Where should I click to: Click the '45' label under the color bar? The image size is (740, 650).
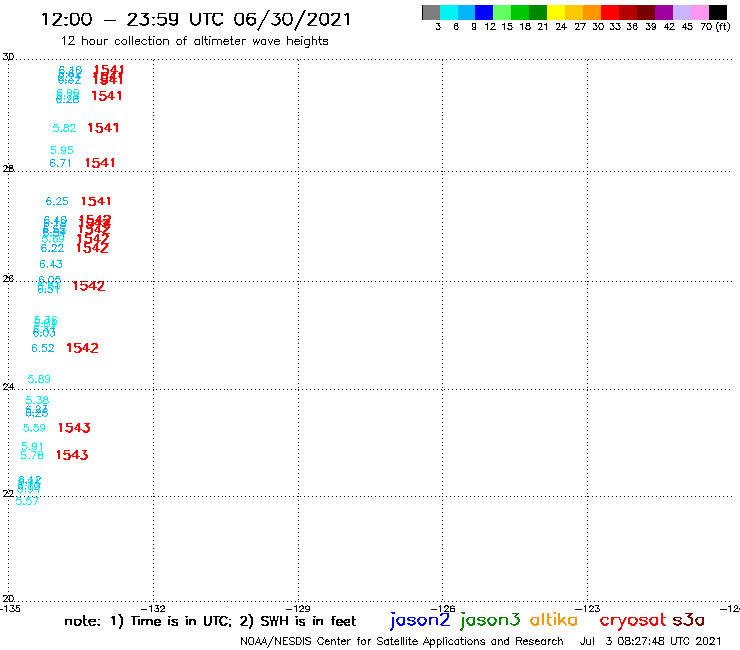click(x=687, y=27)
